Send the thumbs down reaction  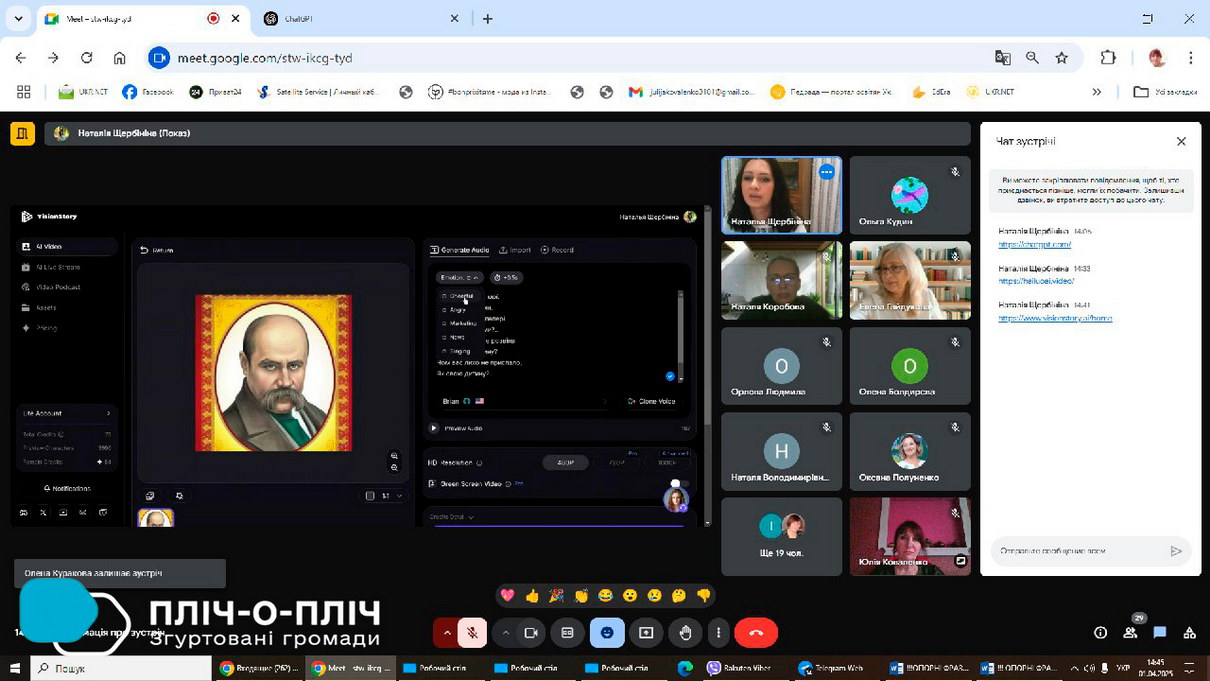(x=703, y=596)
